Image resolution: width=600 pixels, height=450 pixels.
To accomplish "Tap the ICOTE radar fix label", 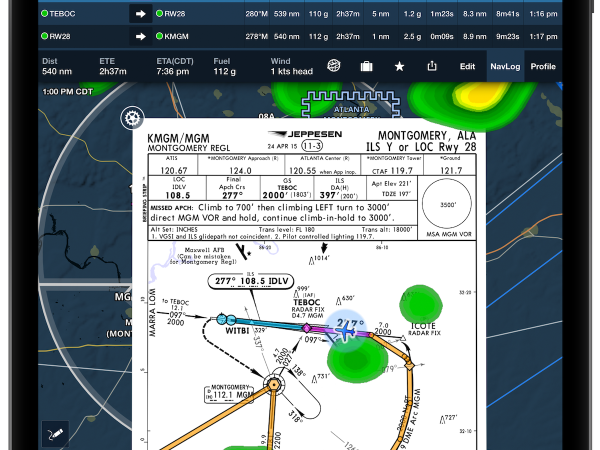I will point(423,329).
